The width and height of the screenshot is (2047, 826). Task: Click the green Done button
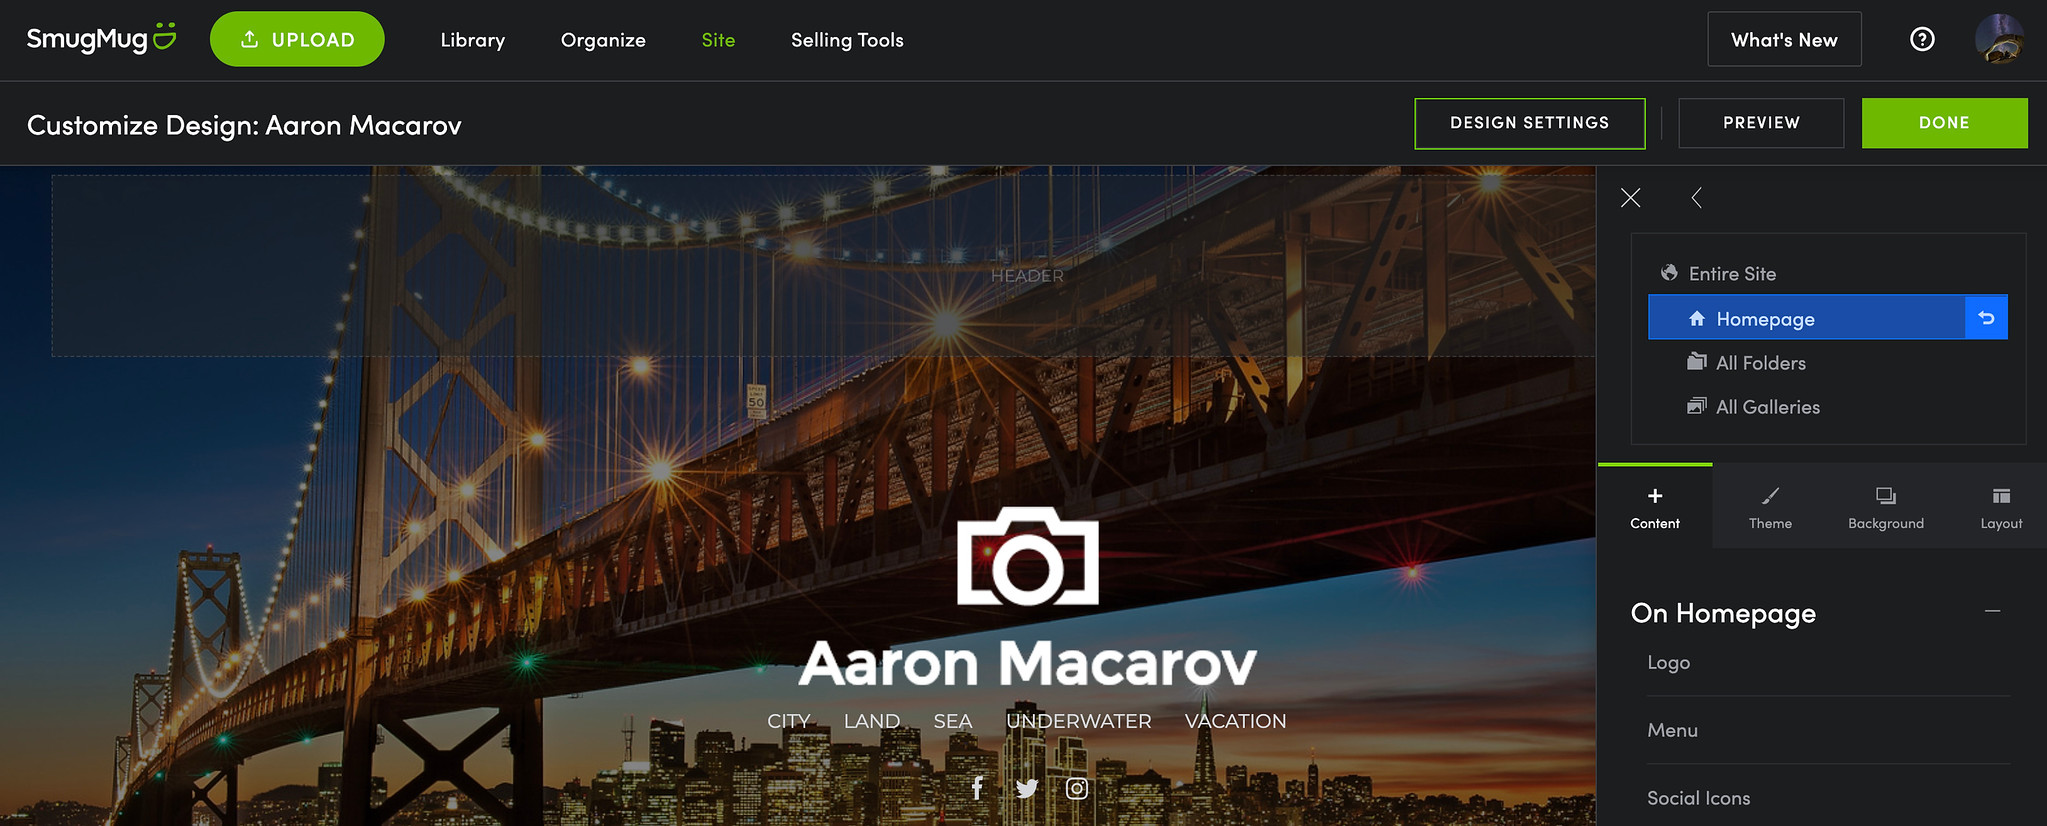[1944, 123]
